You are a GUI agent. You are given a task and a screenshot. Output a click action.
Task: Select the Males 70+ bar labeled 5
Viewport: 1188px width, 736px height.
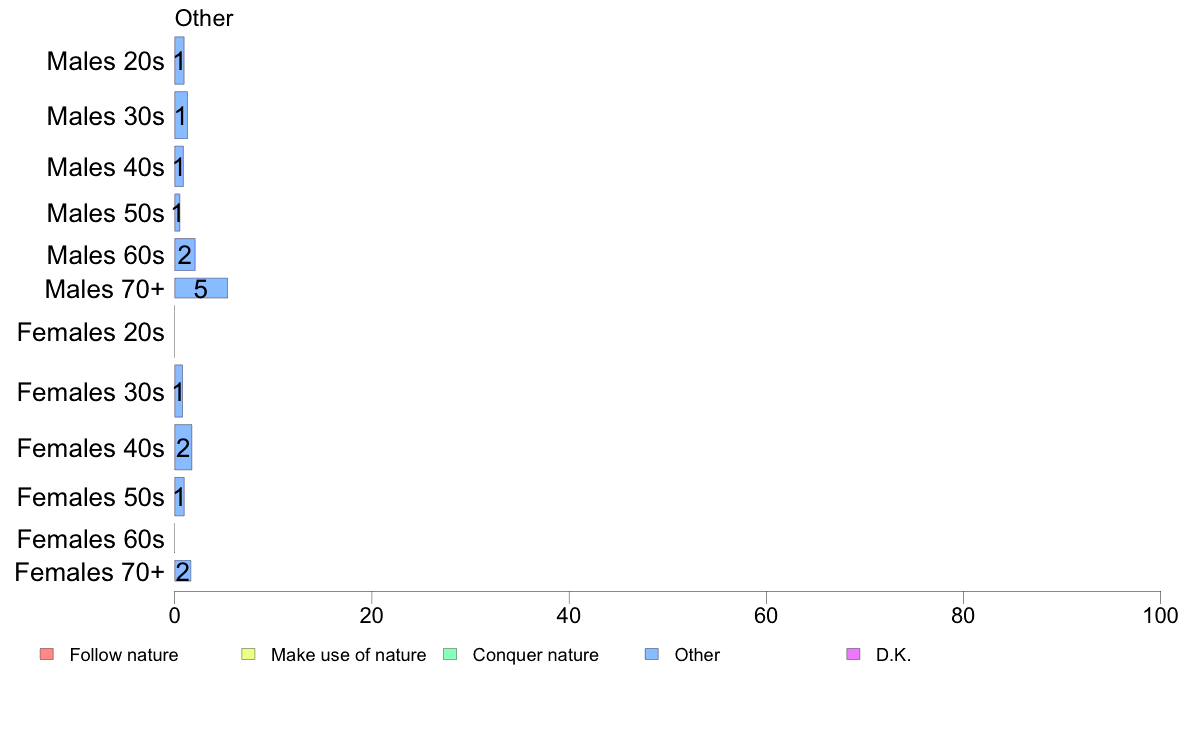pos(201,288)
